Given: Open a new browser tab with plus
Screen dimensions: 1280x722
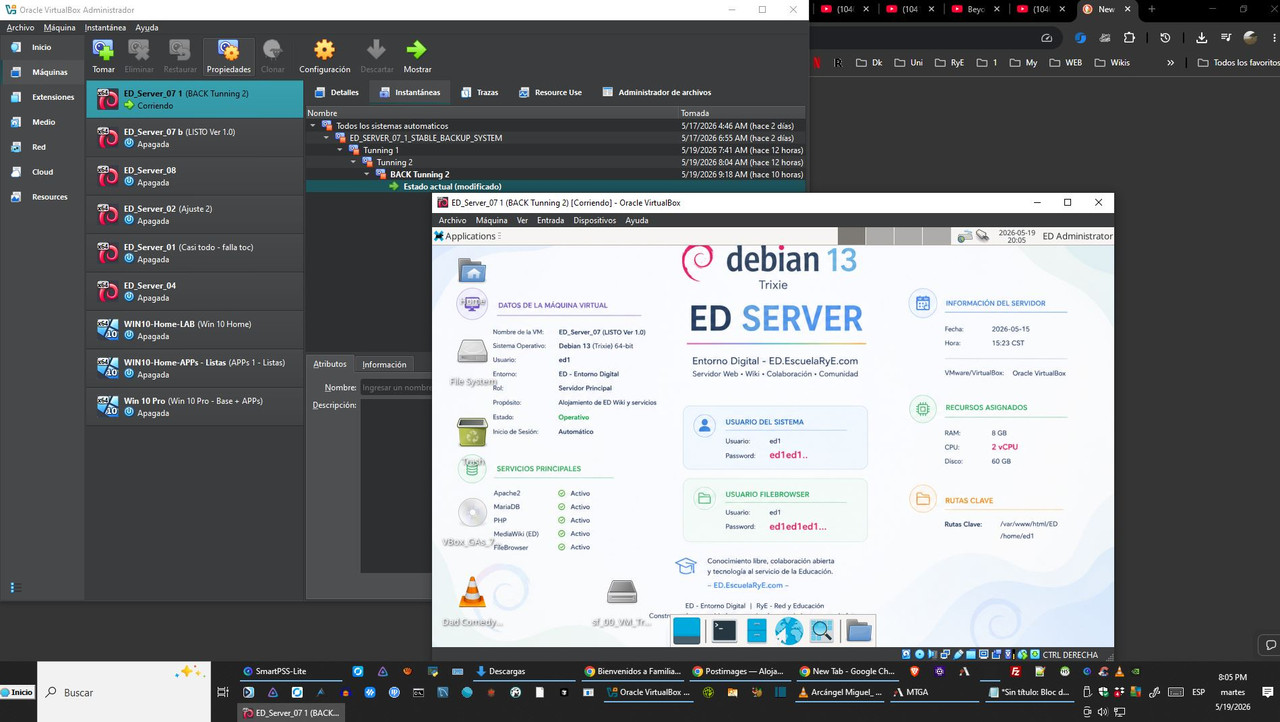Looking at the screenshot, I should [1152, 9].
